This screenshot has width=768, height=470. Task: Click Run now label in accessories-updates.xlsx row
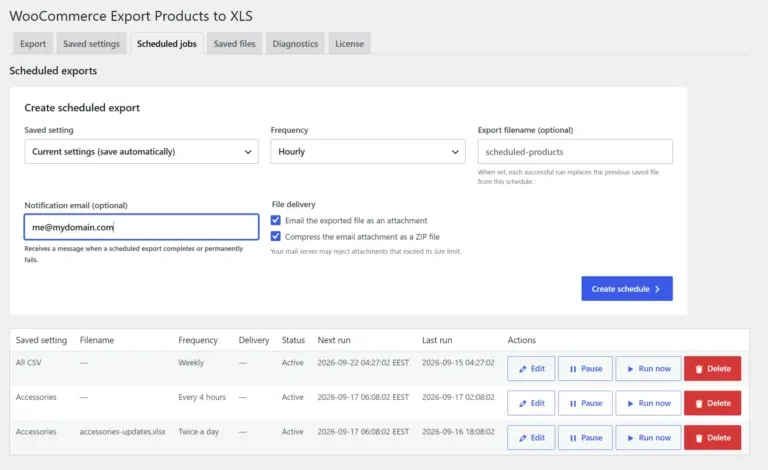(x=654, y=438)
